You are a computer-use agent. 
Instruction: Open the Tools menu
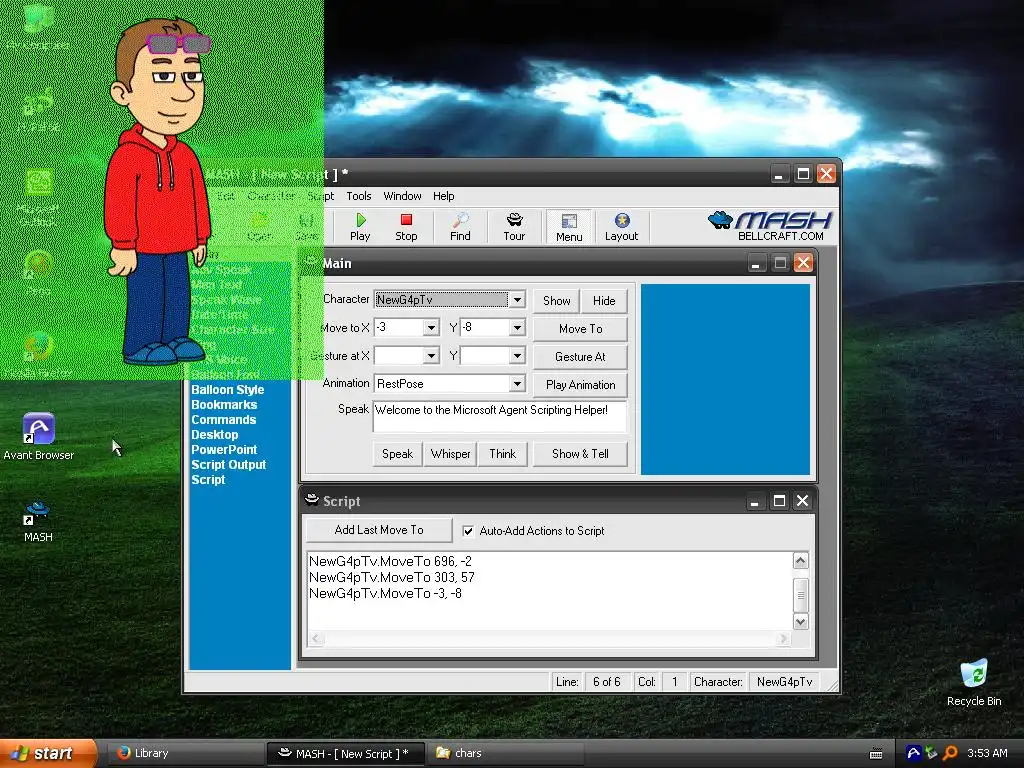coord(359,196)
